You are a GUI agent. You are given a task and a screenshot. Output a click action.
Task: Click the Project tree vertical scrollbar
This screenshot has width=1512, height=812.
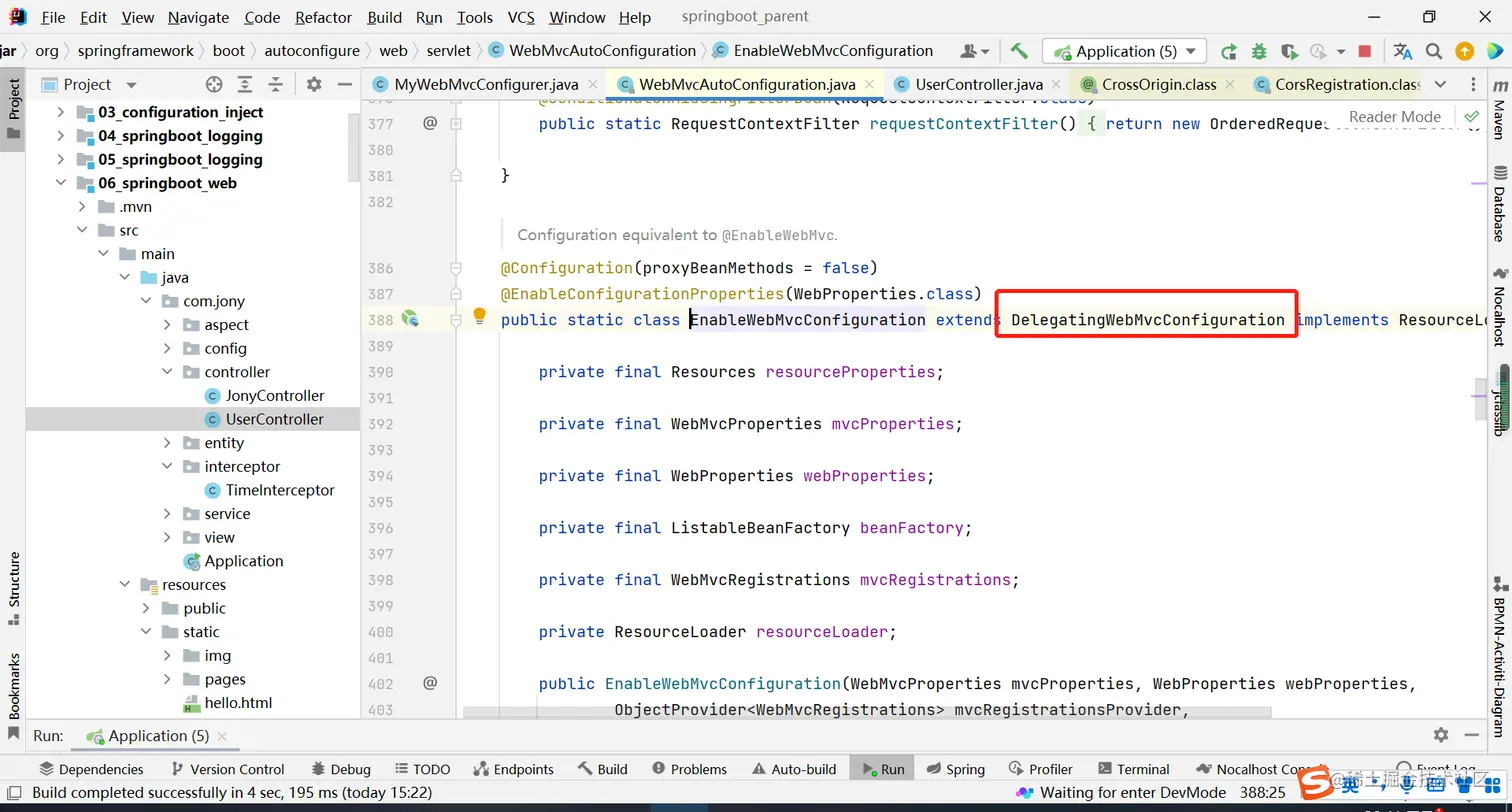tap(353, 146)
